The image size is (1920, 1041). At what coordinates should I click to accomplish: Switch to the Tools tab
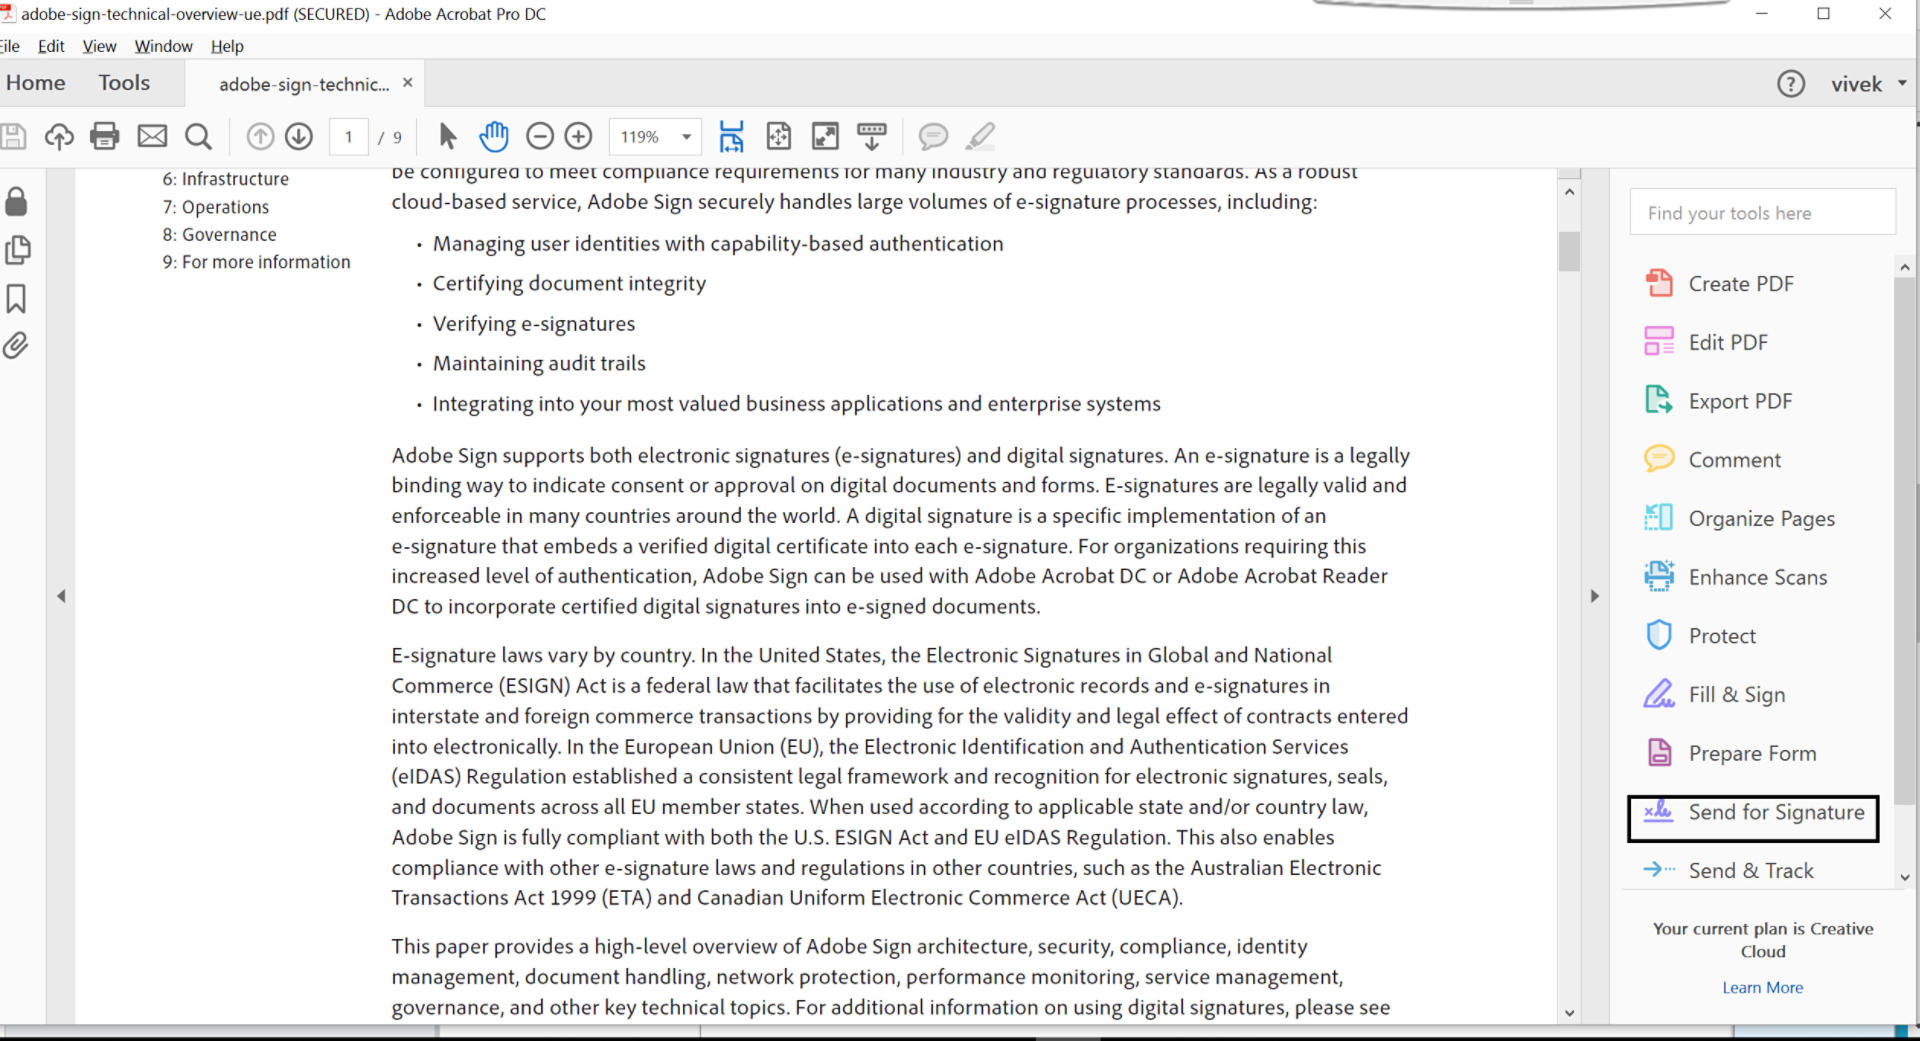124,83
